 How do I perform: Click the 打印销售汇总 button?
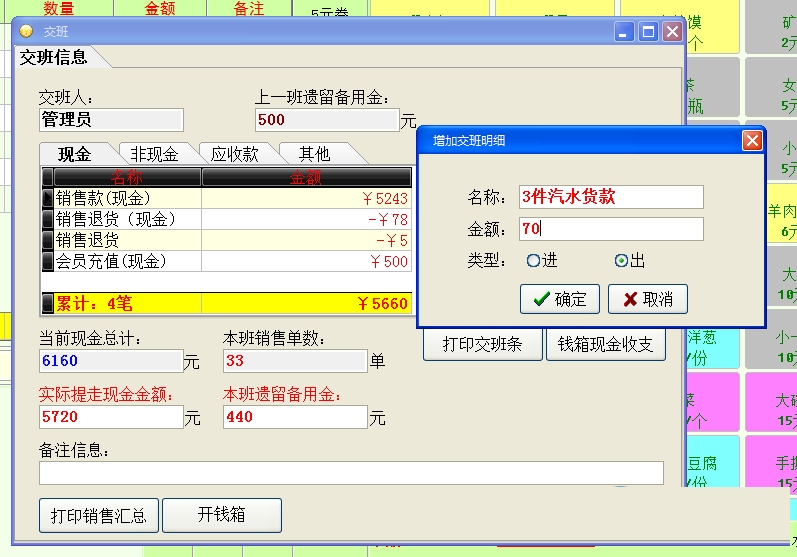tap(99, 515)
